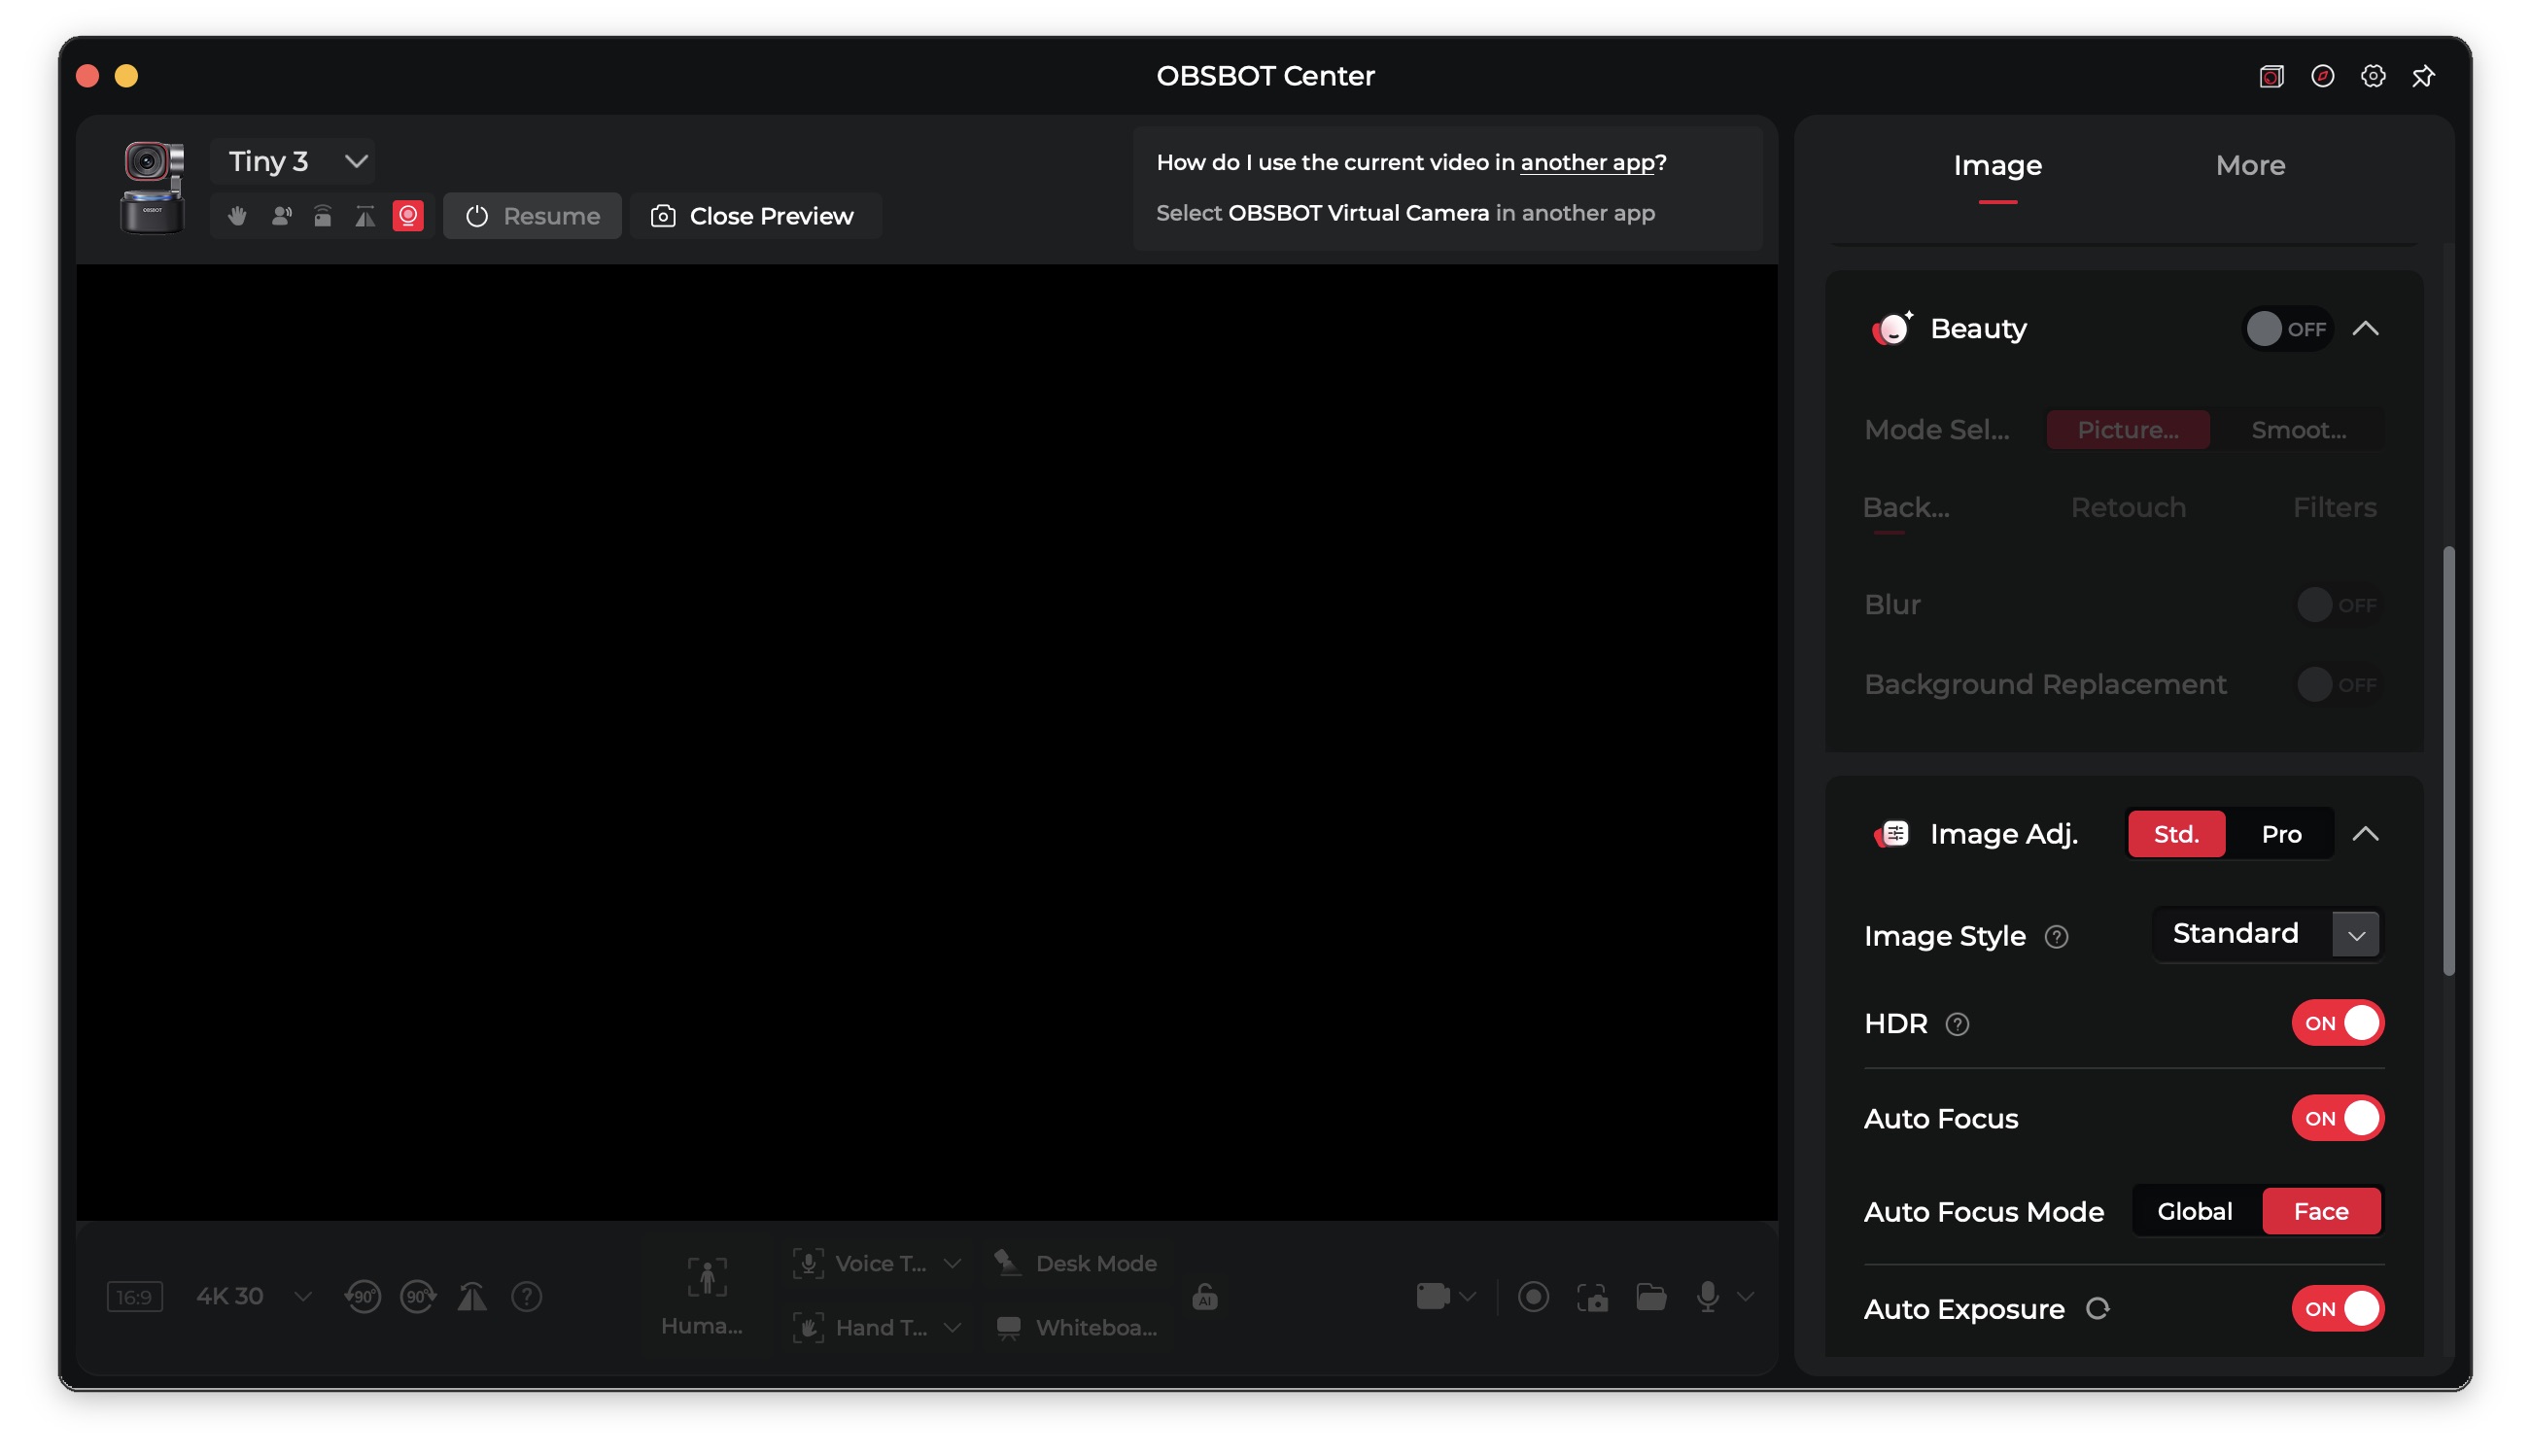Viewport: 2531px width, 1456px height.
Task: Open the recordings folder icon
Action: click(1651, 1297)
